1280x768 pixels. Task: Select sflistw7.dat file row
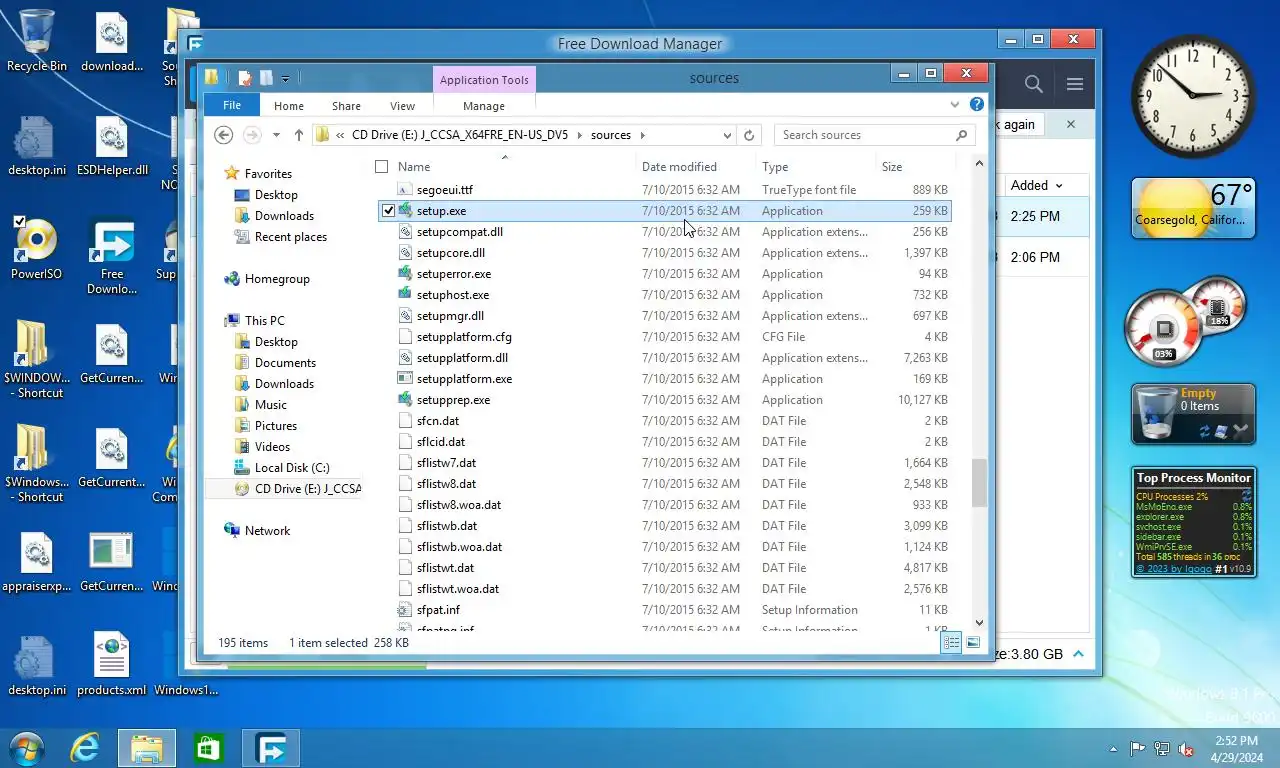[665, 463]
